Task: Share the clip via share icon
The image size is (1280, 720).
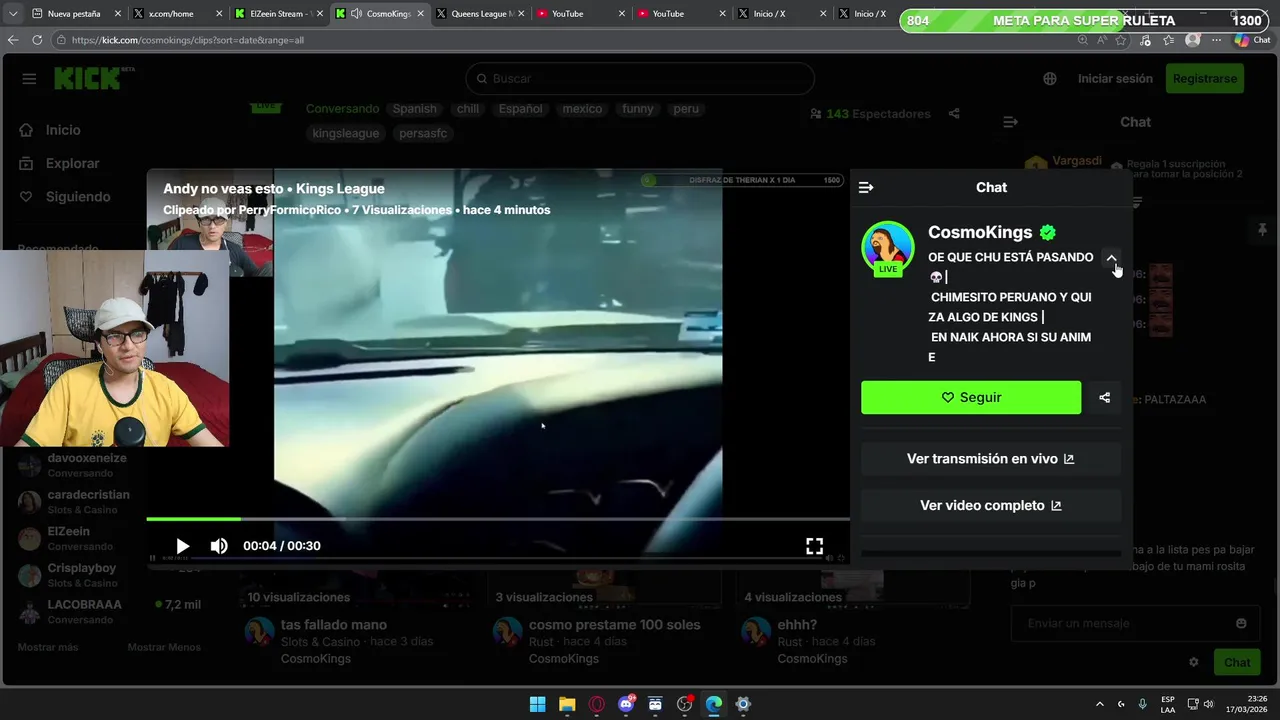Action: 1104,397
